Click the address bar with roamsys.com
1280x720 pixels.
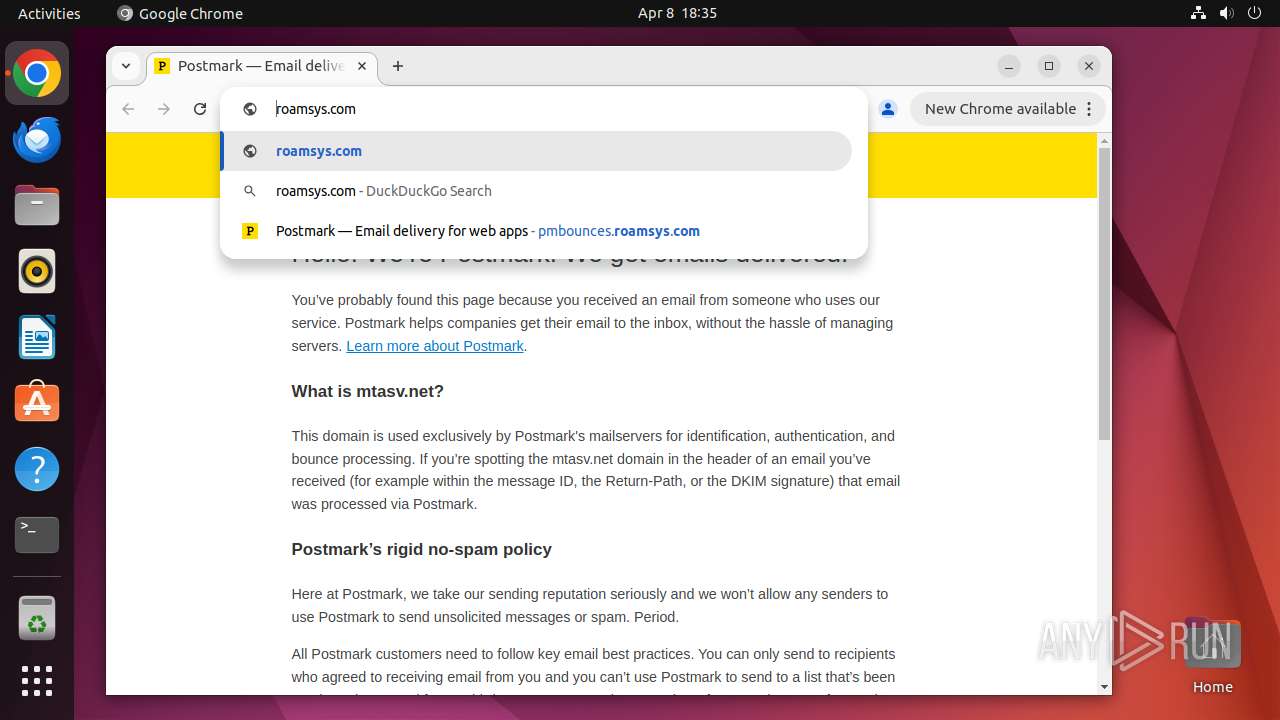tap(543, 109)
